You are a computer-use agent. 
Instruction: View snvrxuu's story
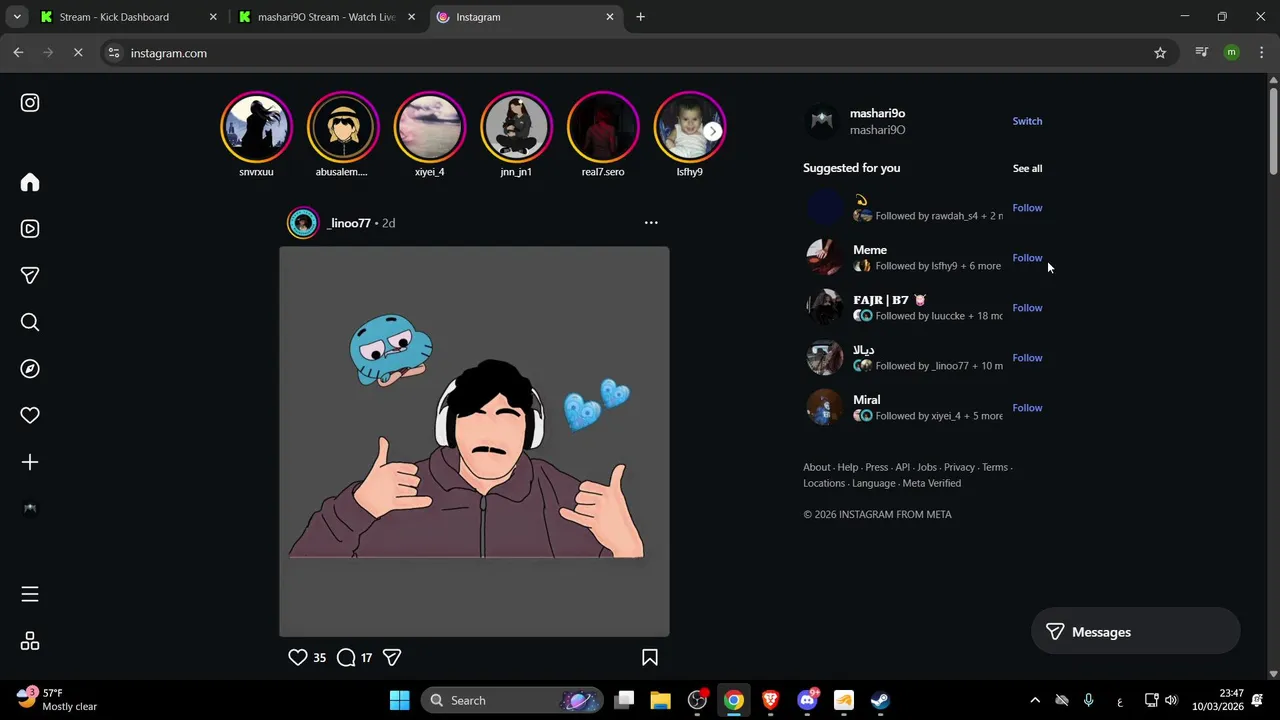pyautogui.click(x=256, y=128)
